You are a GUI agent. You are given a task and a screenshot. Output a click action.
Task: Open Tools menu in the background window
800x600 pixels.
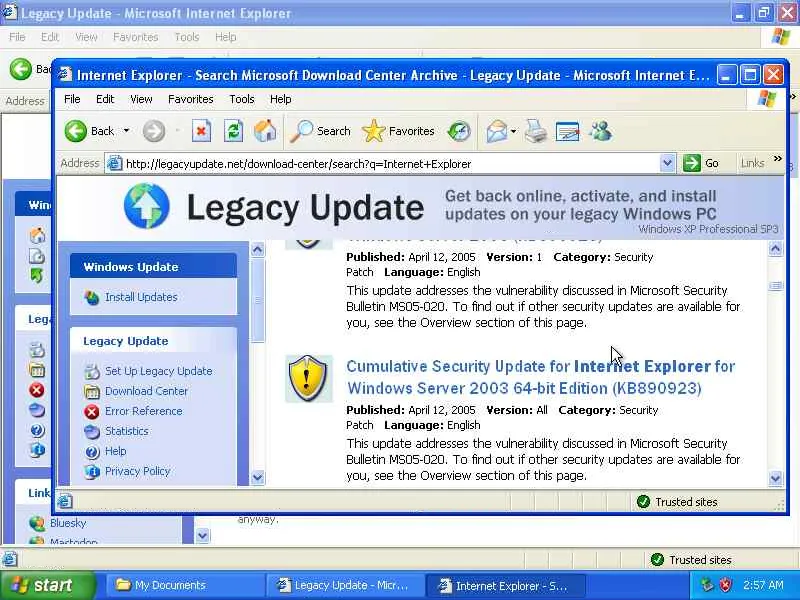pos(187,37)
